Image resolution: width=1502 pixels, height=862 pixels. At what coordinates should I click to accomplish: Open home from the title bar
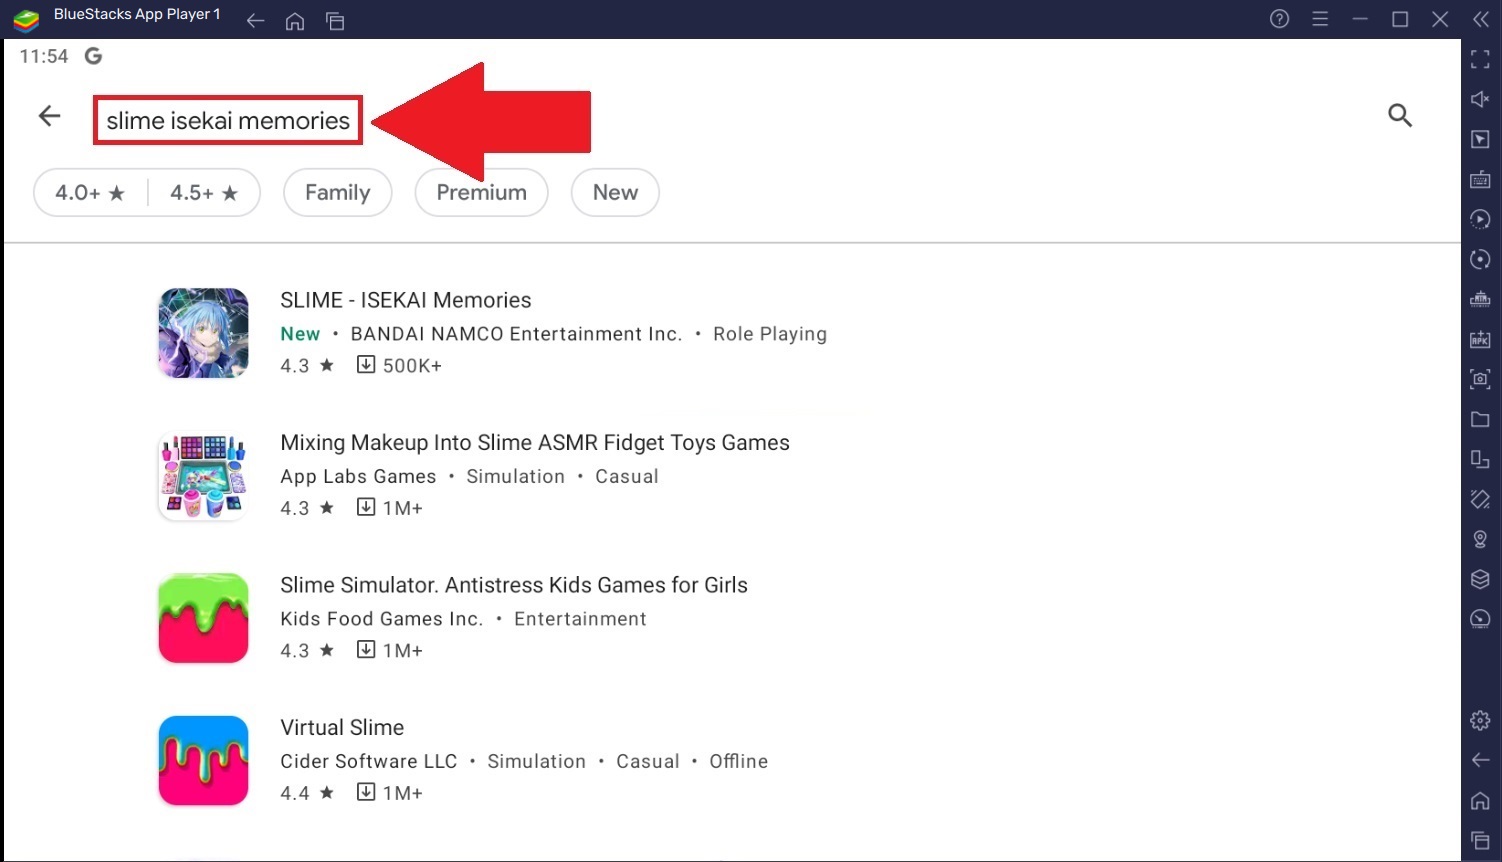[295, 20]
